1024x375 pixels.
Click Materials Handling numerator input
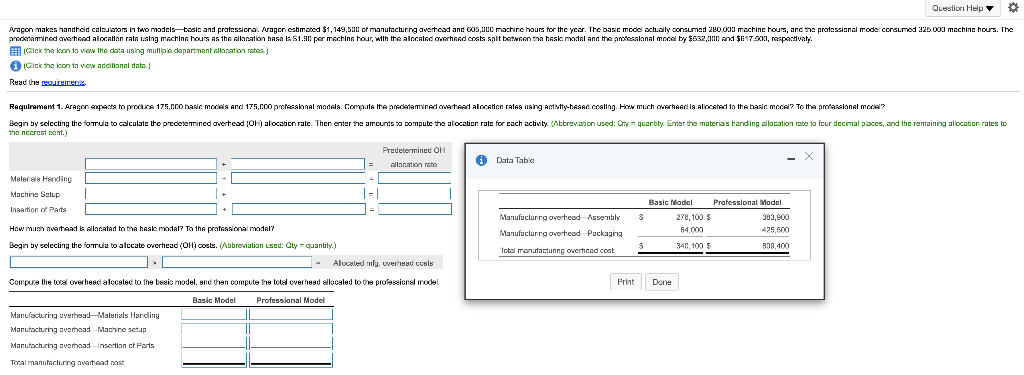(x=152, y=178)
